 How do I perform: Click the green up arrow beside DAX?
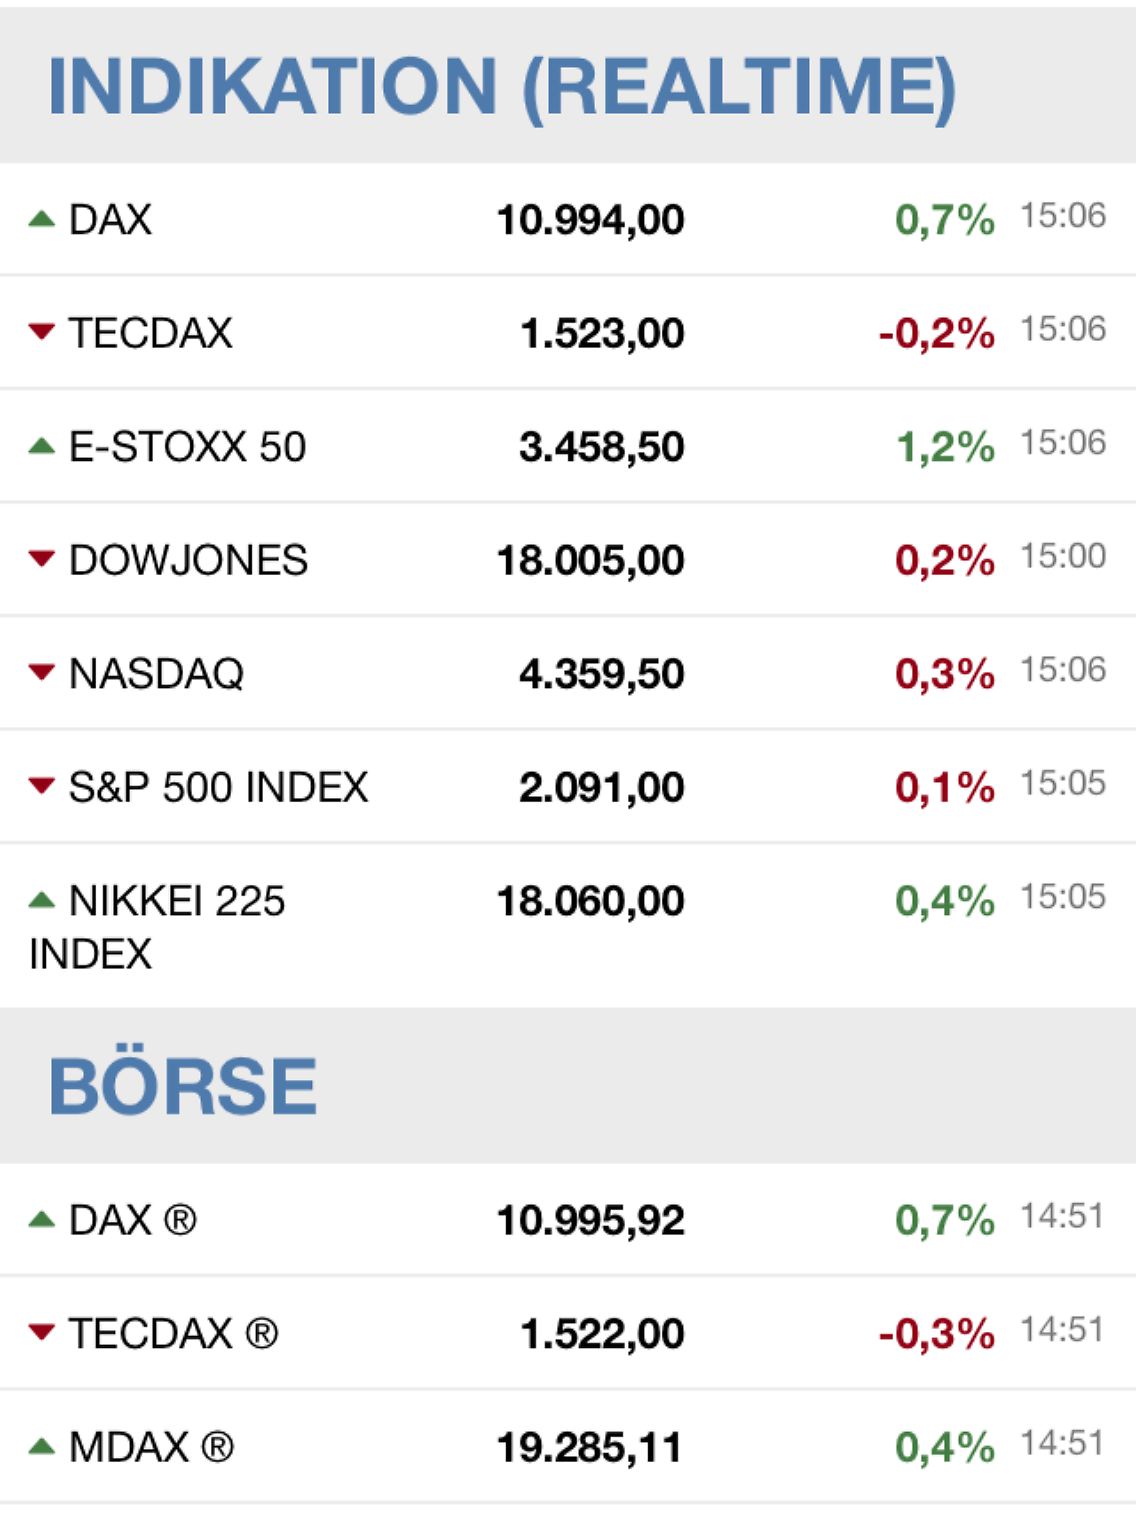click(x=41, y=218)
